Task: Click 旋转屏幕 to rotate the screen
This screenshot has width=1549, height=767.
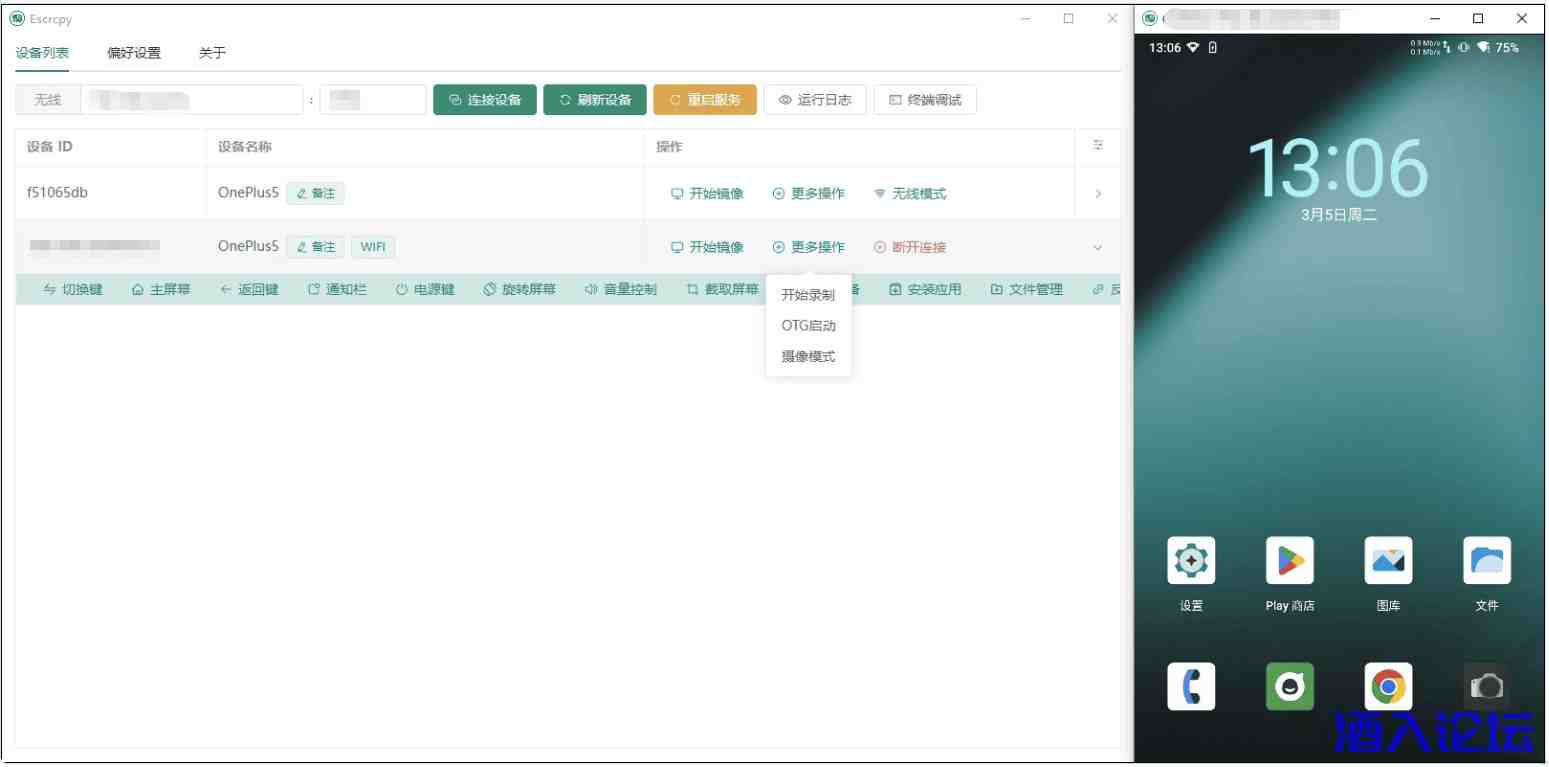Action: pos(518,290)
